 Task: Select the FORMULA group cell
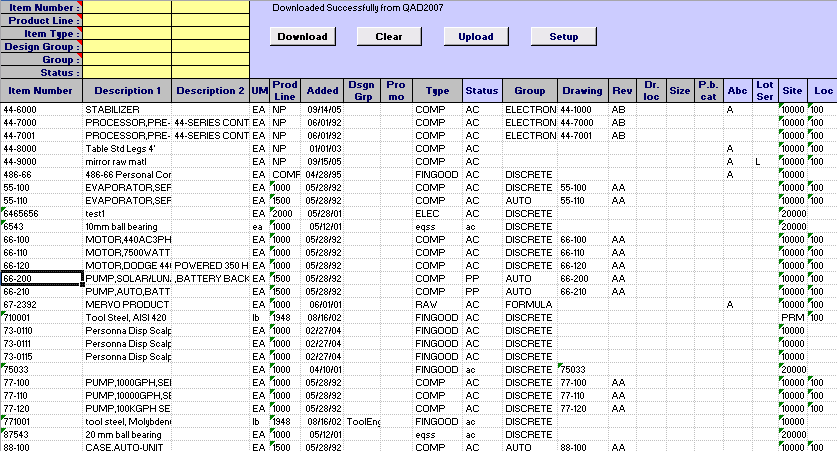click(528, 304)
